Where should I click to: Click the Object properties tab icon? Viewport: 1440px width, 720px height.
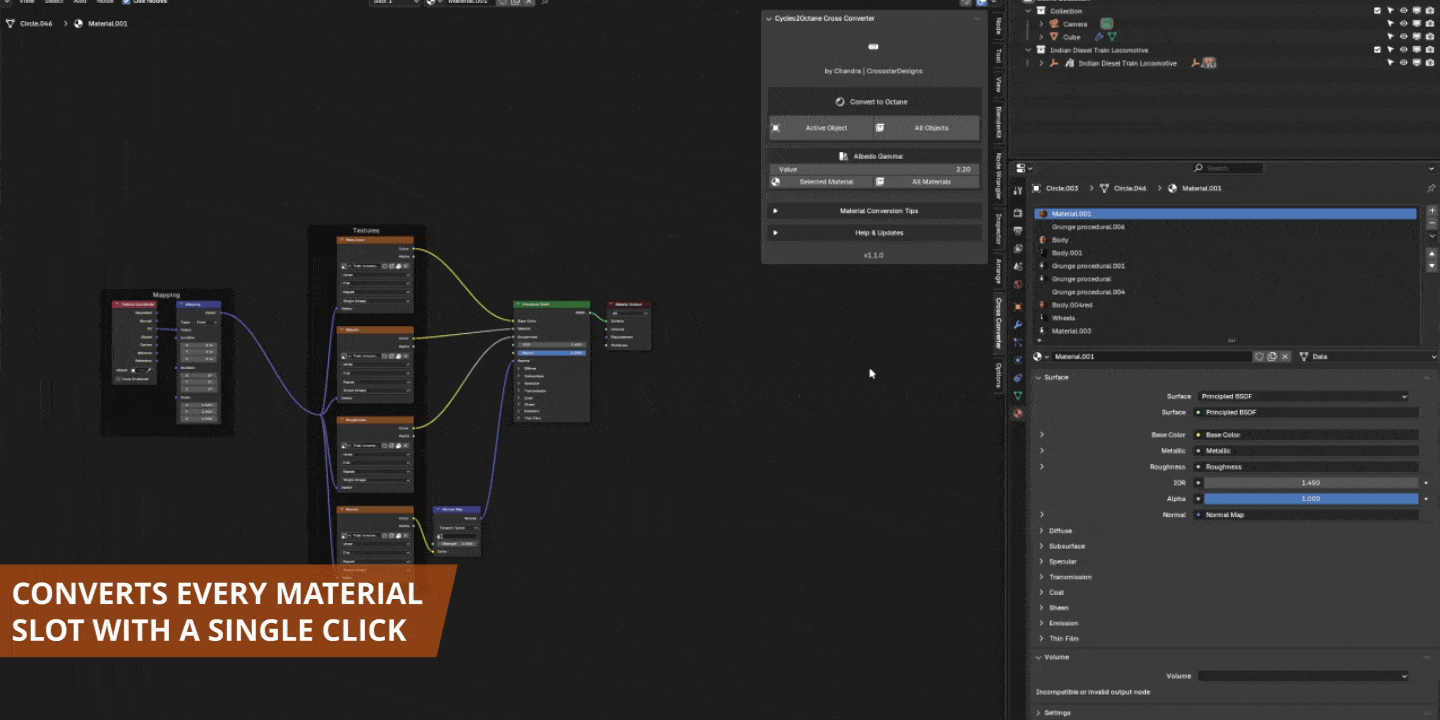coord(1018,306)
